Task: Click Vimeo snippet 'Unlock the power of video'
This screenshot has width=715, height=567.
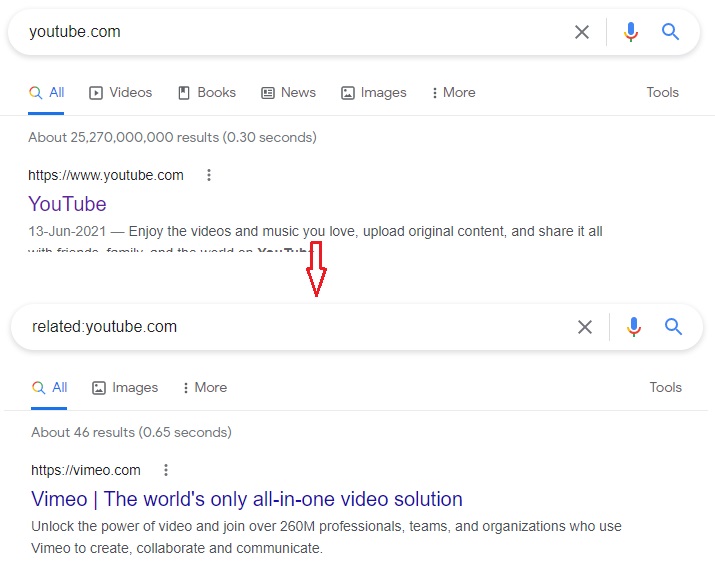Action: [111, 526]
